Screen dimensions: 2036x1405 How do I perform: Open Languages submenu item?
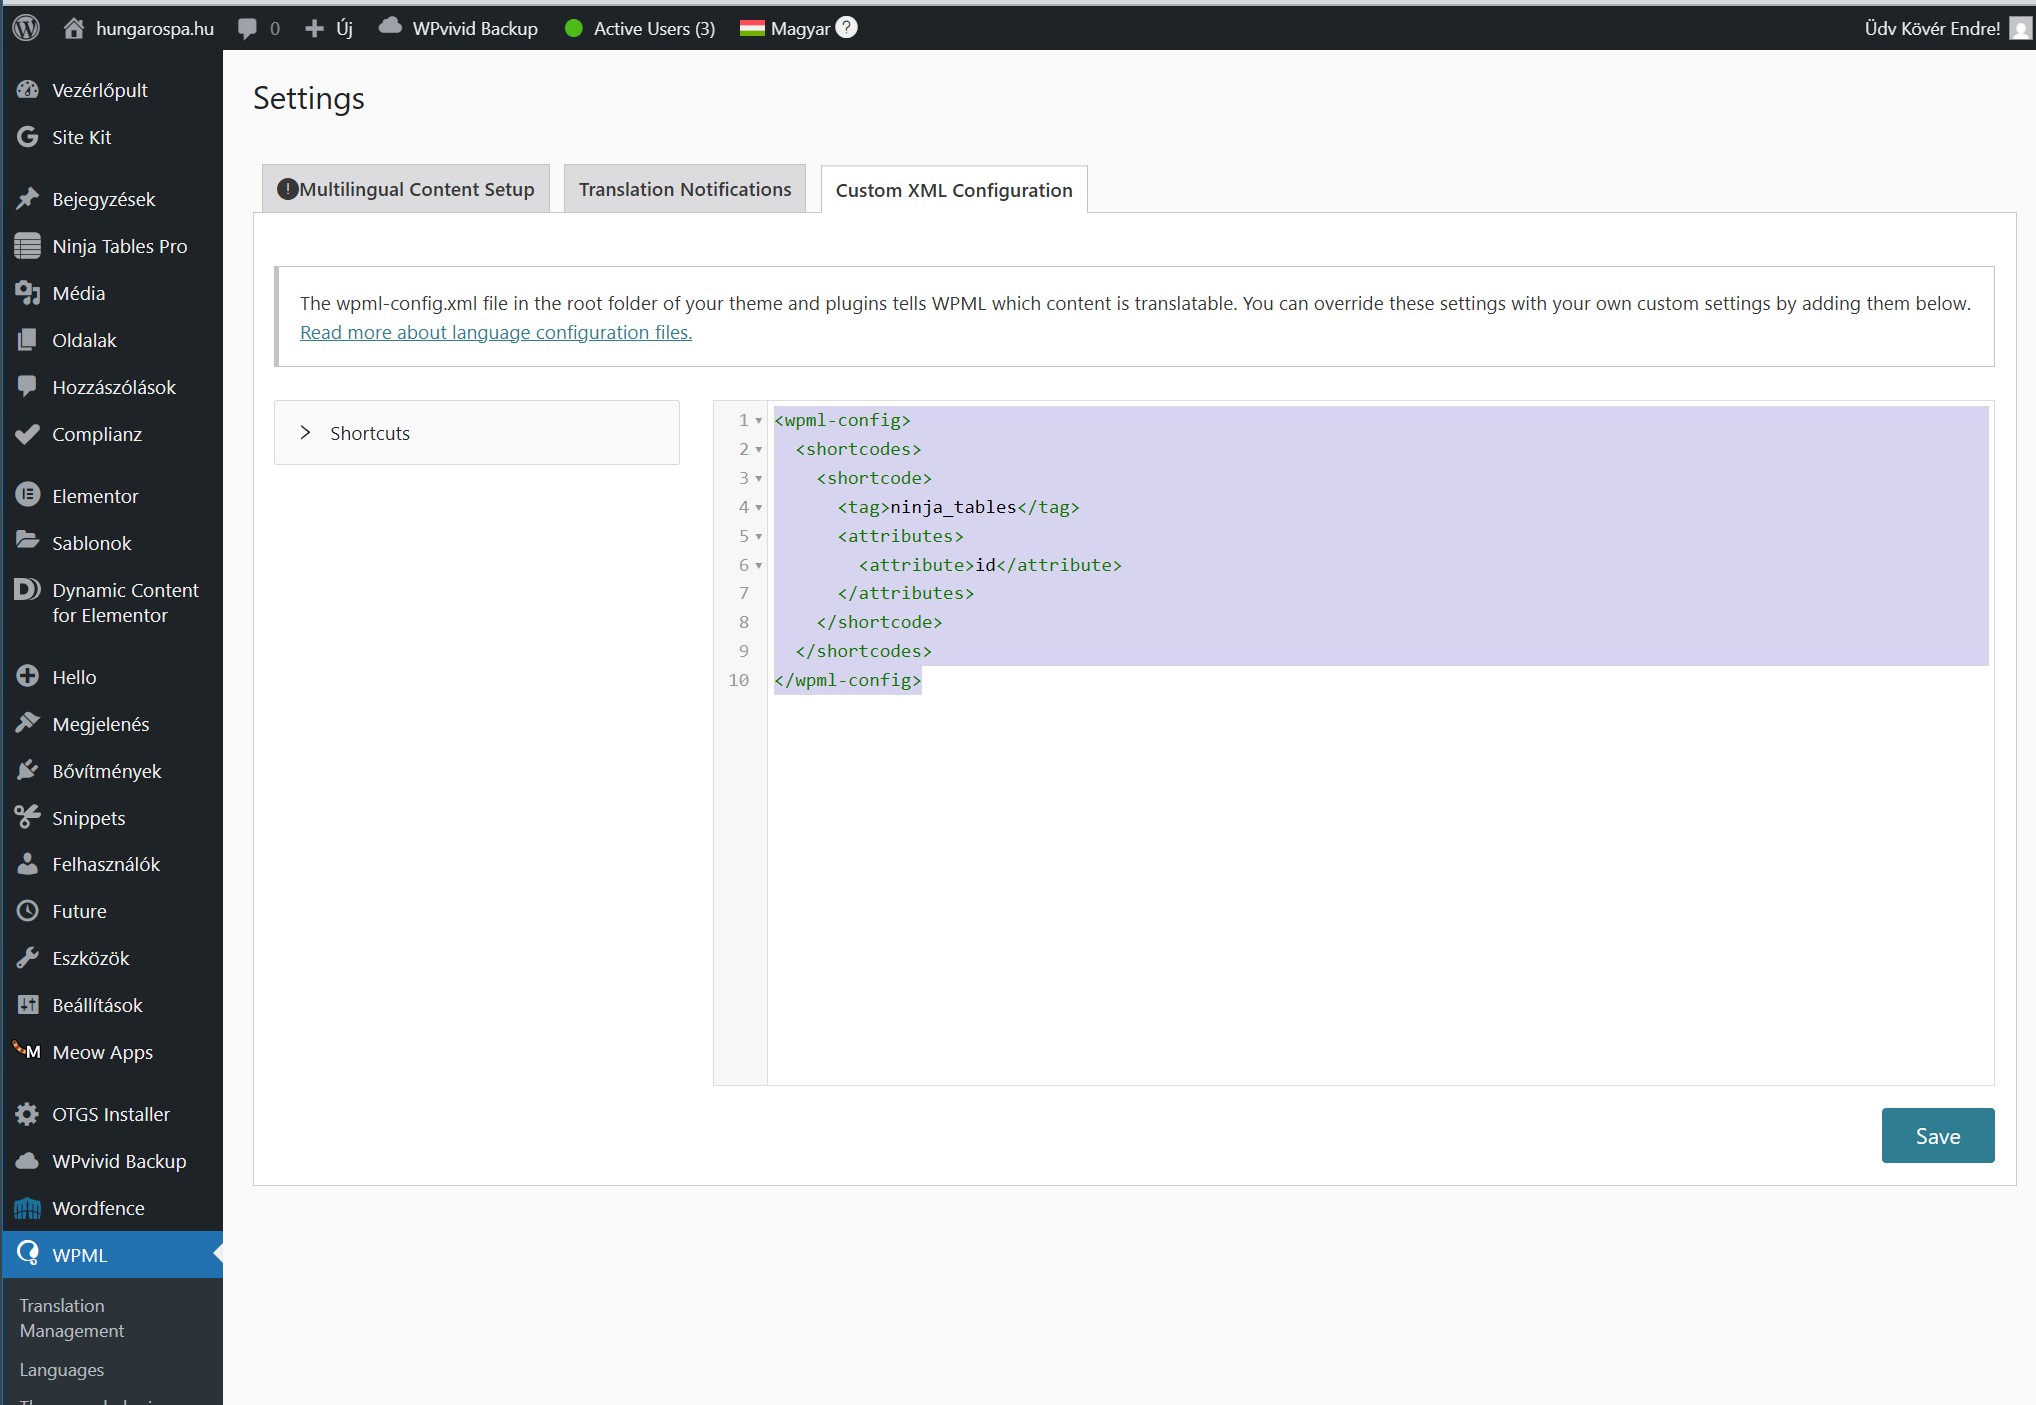click(x=62, y=1370)
